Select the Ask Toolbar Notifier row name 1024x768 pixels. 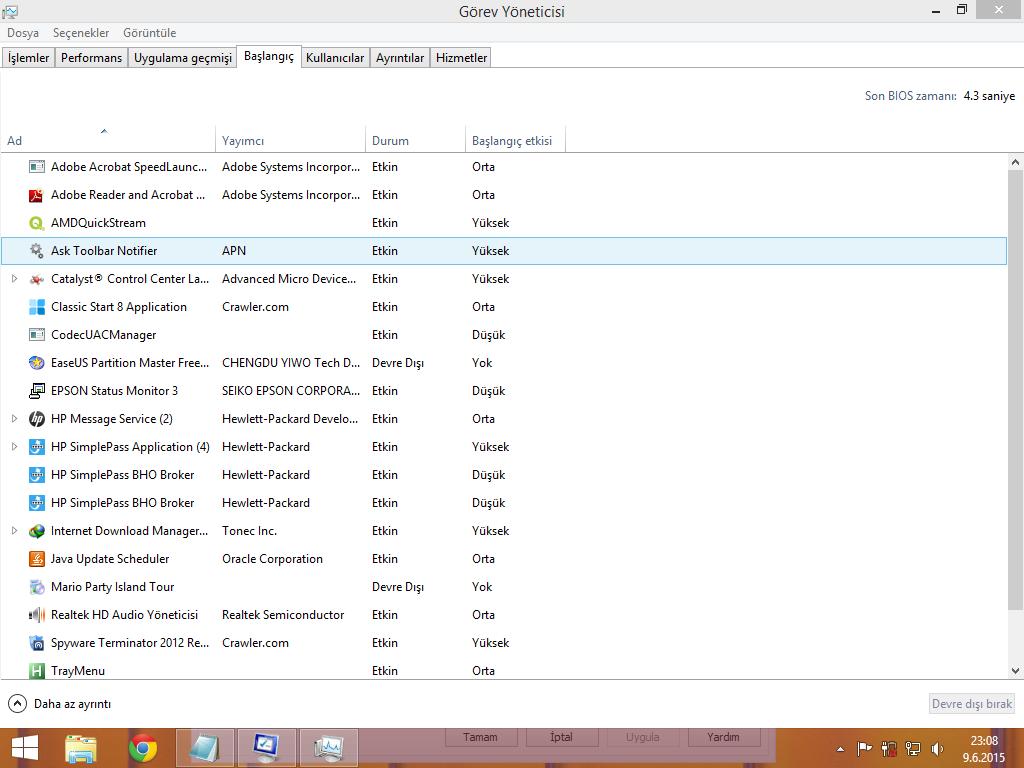click(x=104, y=251)
